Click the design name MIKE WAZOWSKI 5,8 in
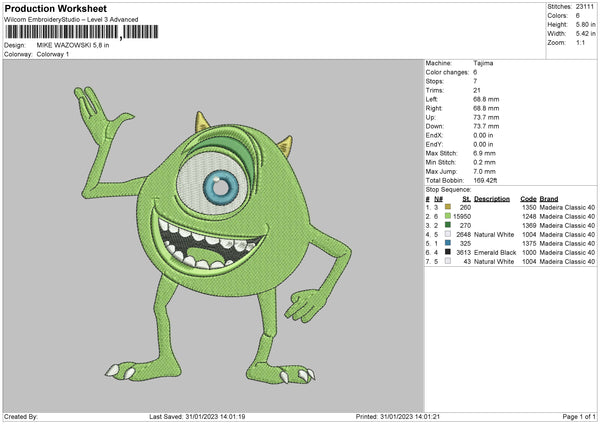This screenshot has height=424, width=600. click(76, 46)
